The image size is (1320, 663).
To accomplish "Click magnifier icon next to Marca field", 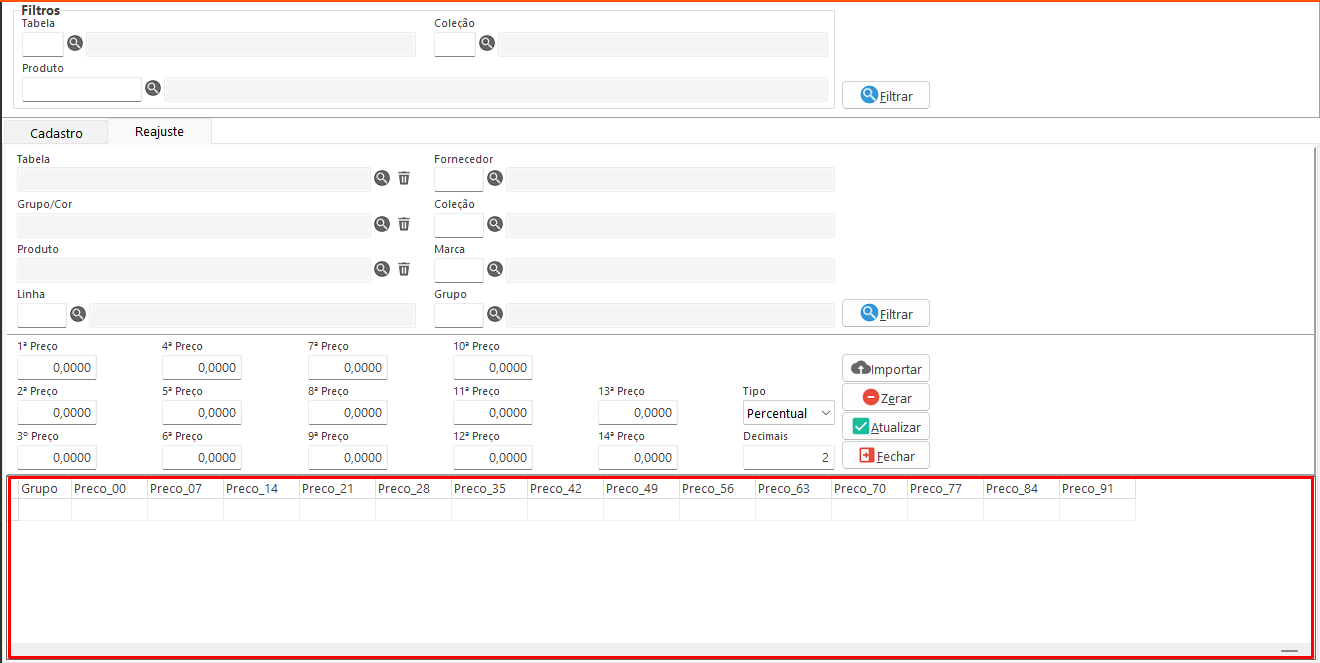I will pyautogui.click(x=494, y=269).
